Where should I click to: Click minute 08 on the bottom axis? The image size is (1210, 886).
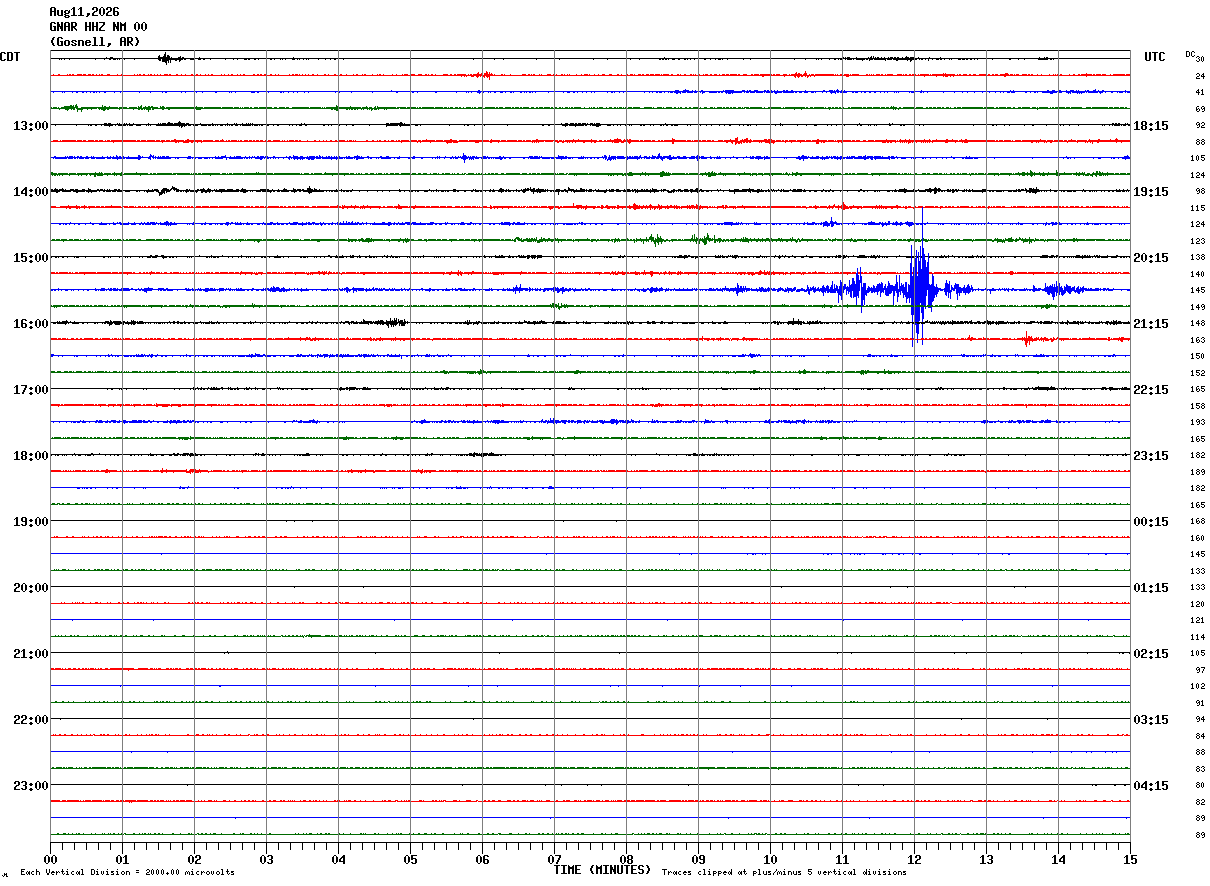[x=626, y=859]
